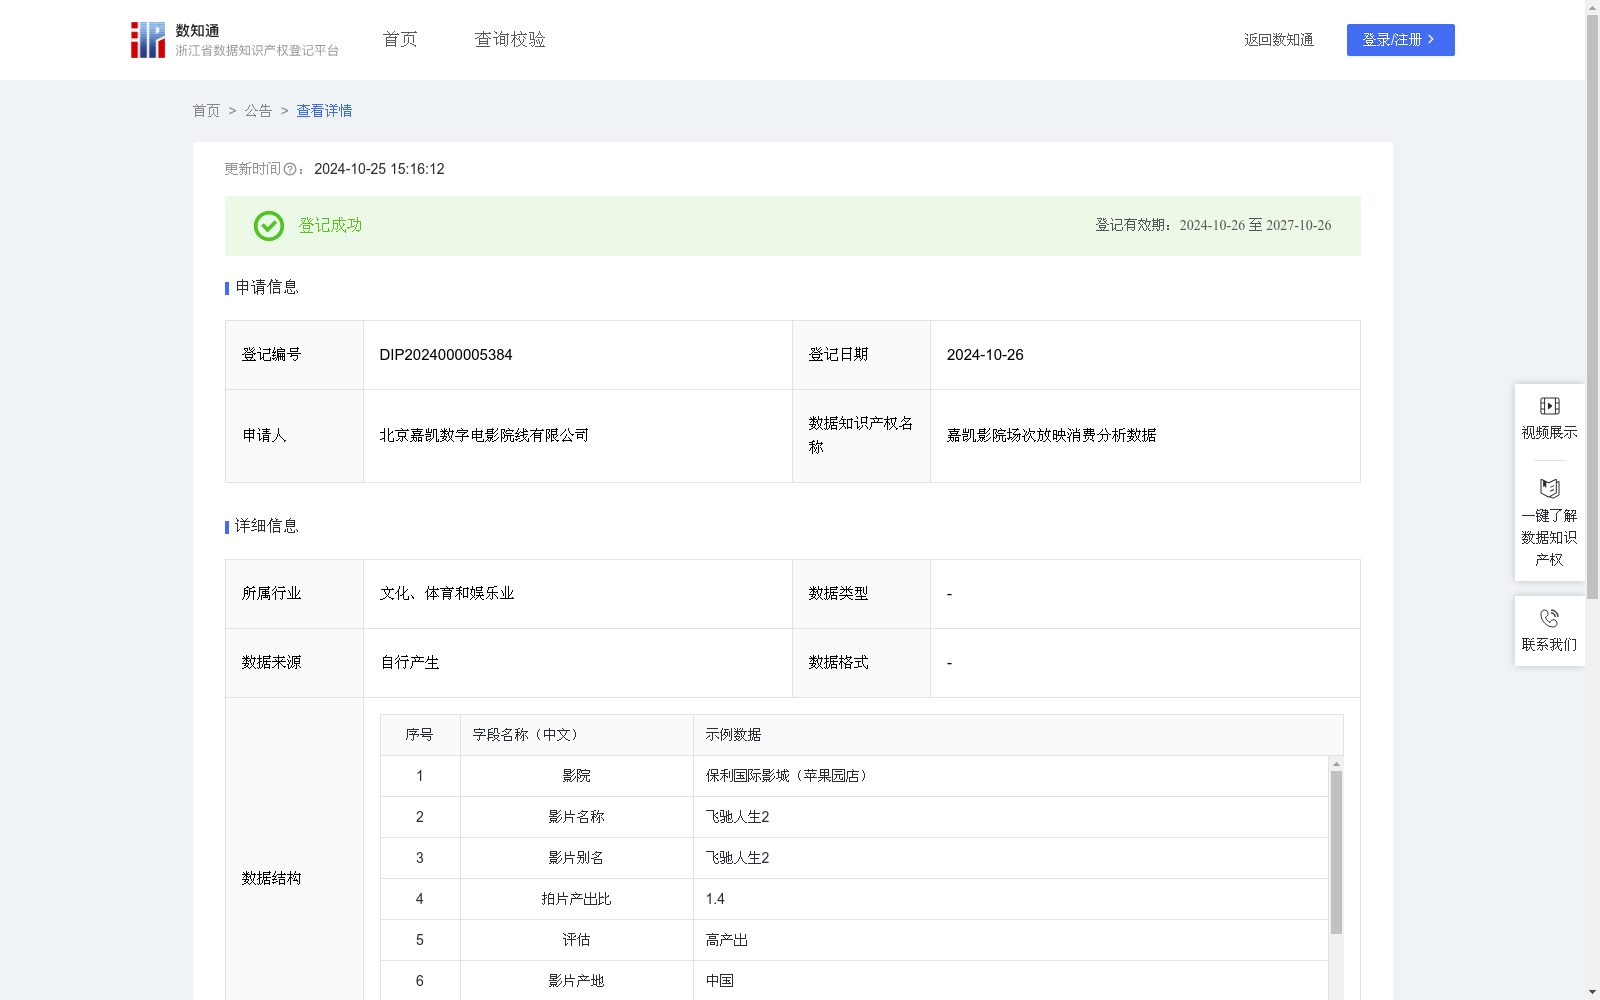Viewport: 1600px width, 1000px height.
Task: Click the 申请信息 section header
Action: (265, 288)
